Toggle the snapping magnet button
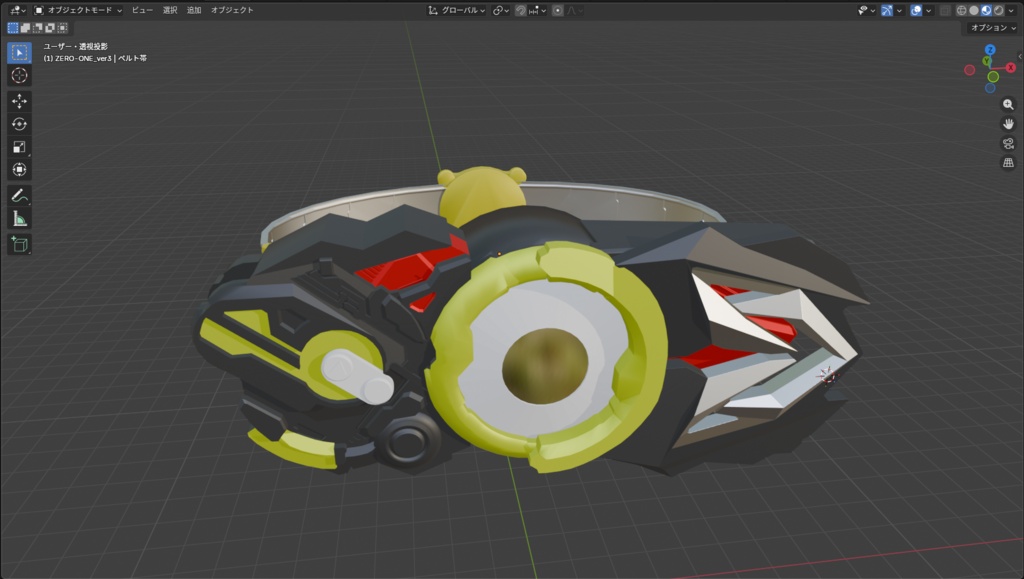The width and height of the screenshot is (1024, 579). point(520,10)
